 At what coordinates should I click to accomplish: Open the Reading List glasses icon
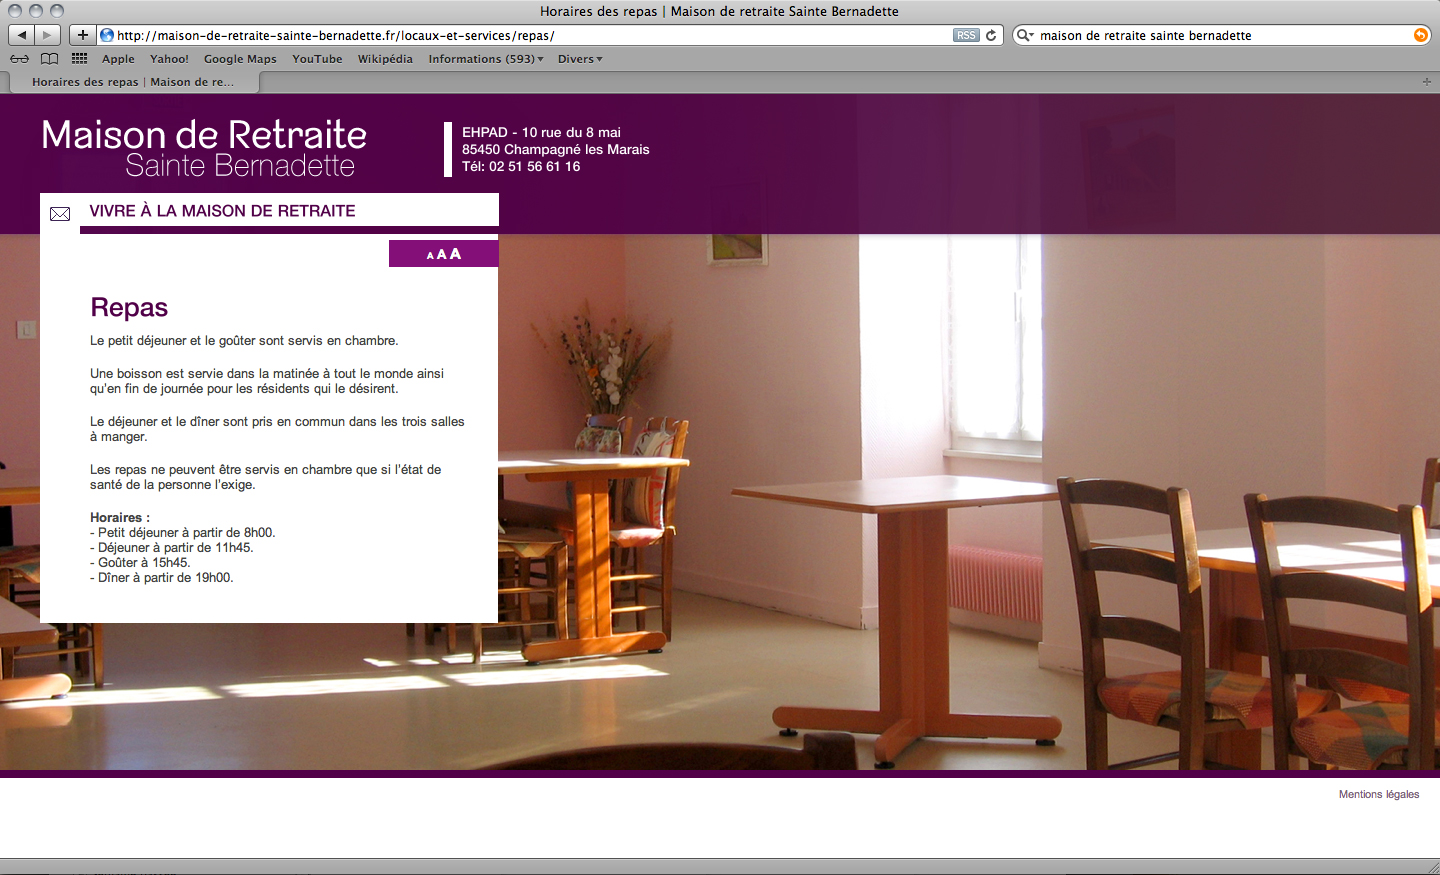point(19,59)
